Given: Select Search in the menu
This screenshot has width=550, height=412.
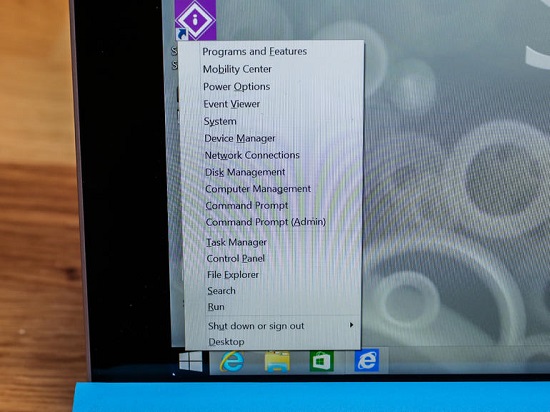Looking at the screenshot, I should click(x=221, y=291).
